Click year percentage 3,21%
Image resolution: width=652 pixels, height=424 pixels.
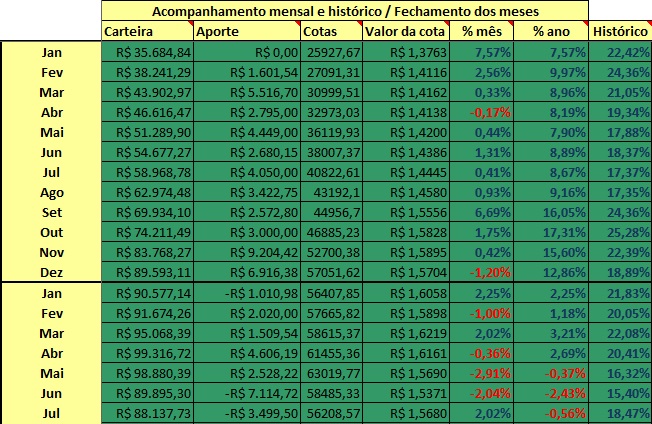coord(551,333)
